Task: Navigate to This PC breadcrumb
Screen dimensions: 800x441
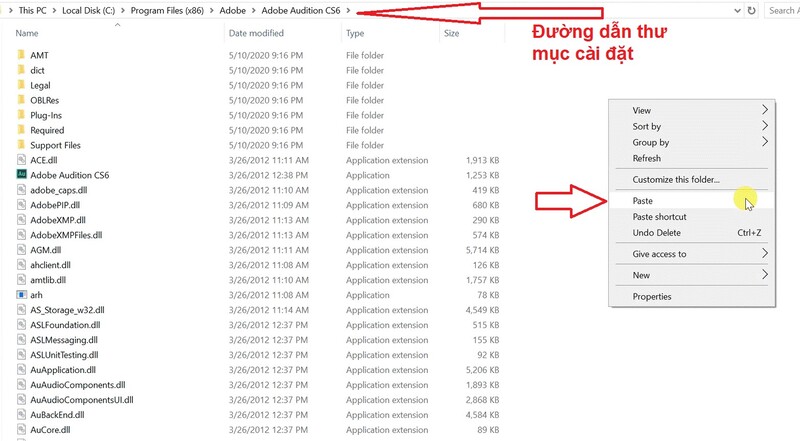Action: click(x=32, y=10)
